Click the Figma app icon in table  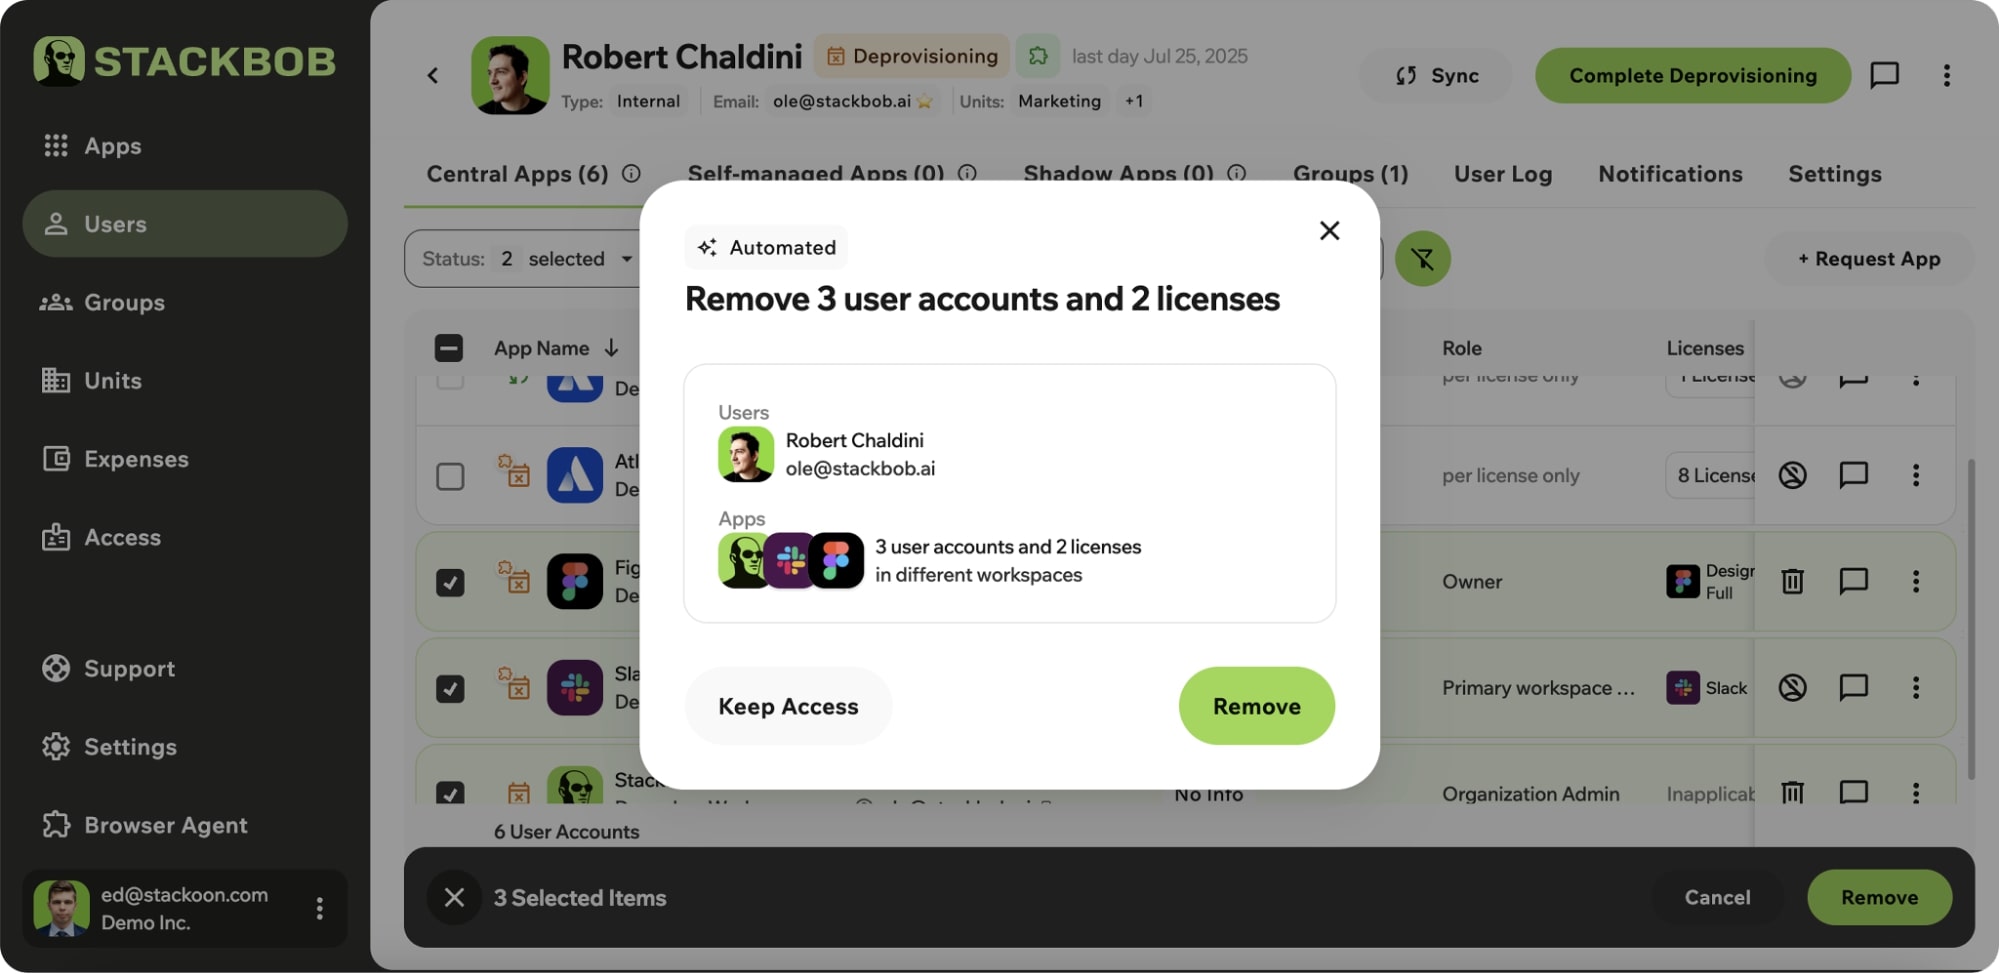point(575,582)
